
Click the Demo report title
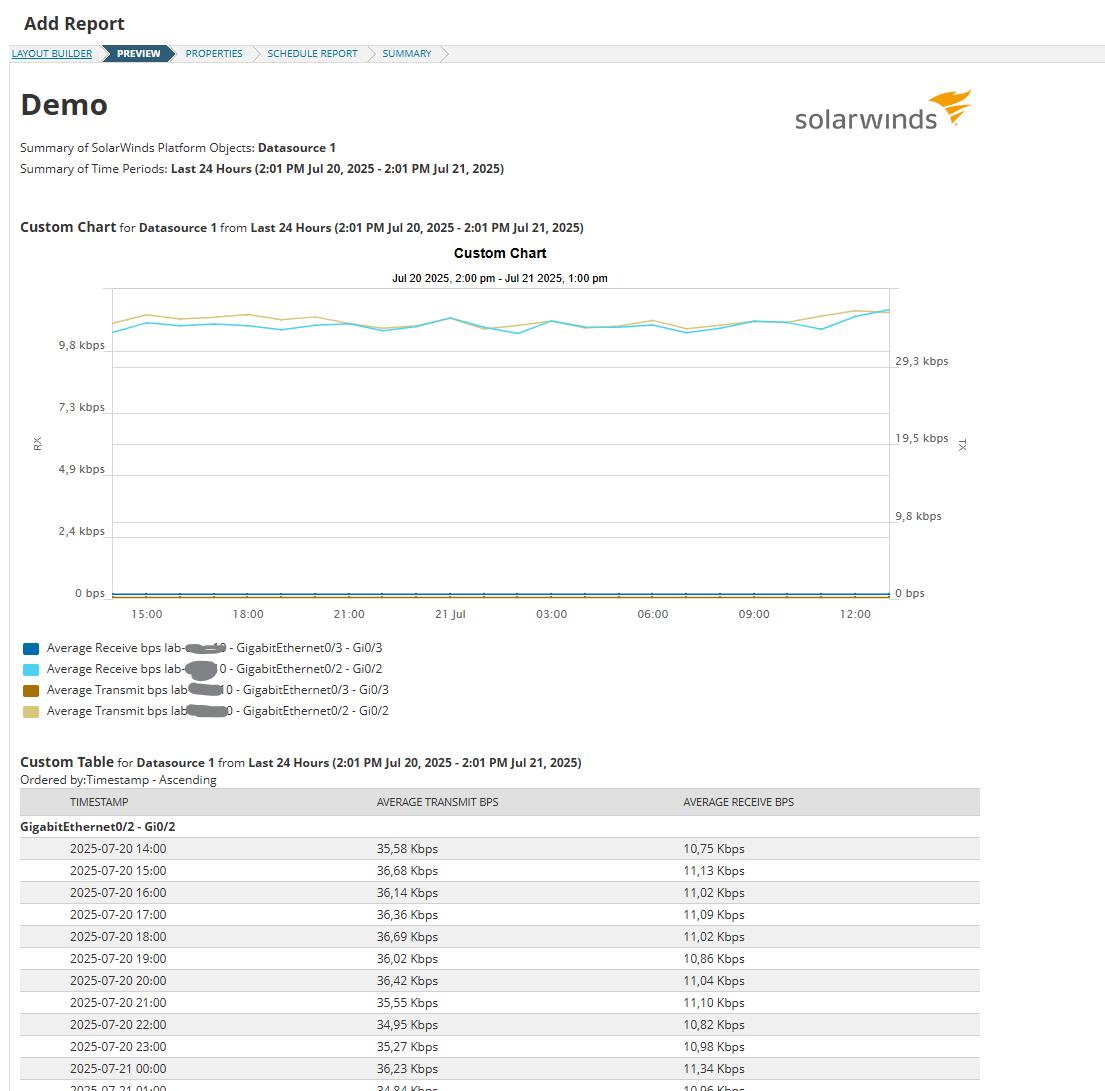(64, 105)
